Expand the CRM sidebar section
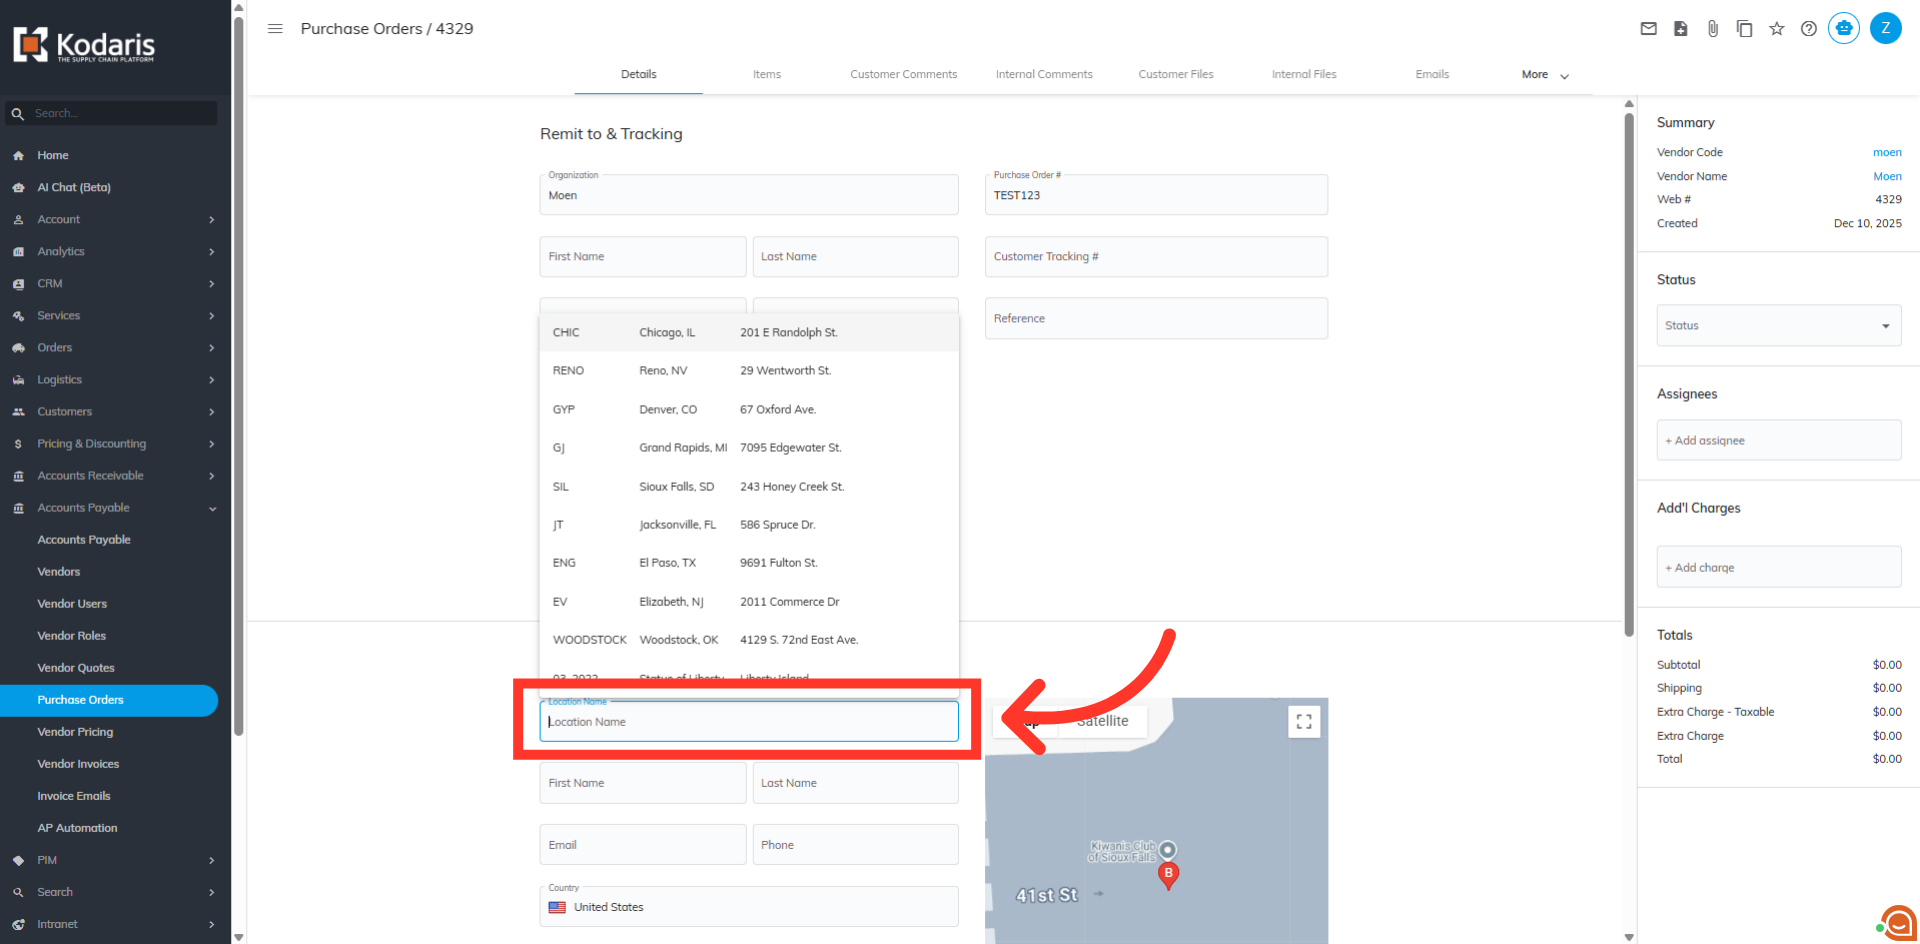Image resolution: width=1920 pixels, height=944 pixels. [x=109, y=284]
